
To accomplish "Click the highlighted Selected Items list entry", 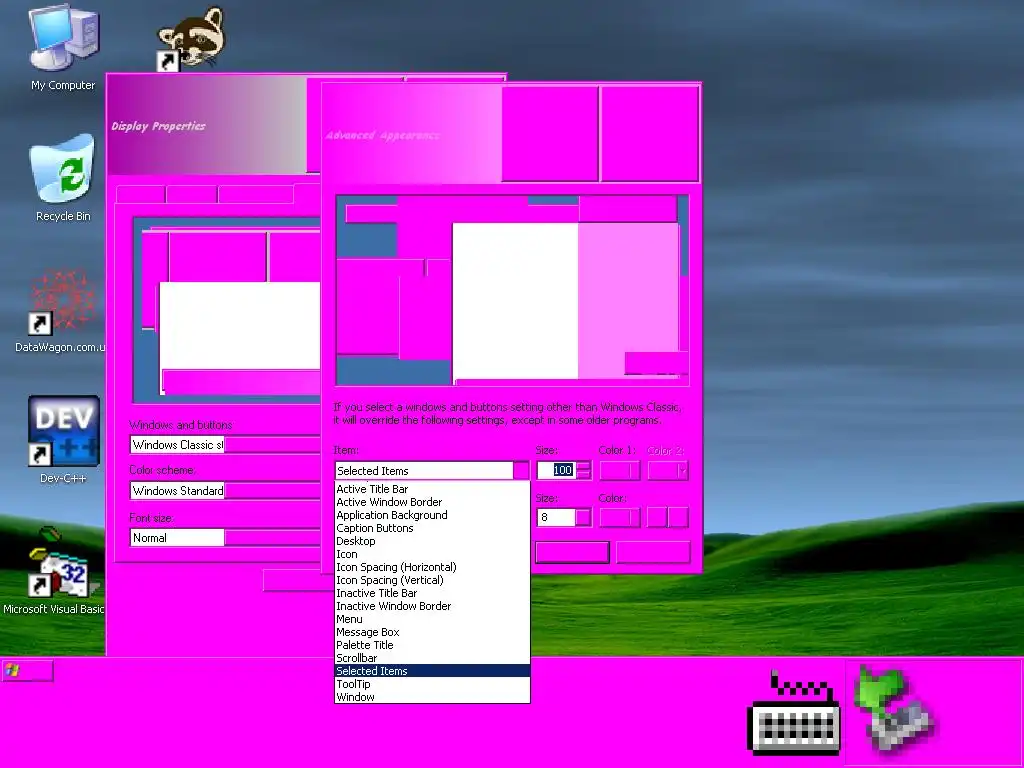I will pos(432,671).
